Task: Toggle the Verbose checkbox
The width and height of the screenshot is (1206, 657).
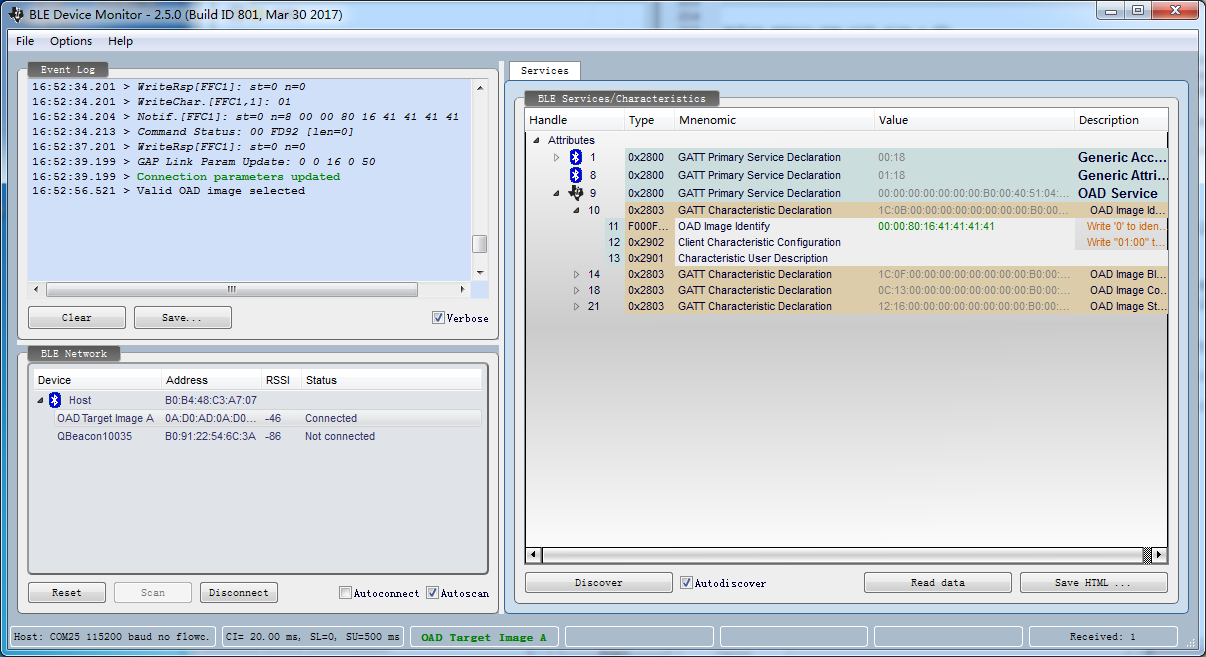Action: coord(438,318)
